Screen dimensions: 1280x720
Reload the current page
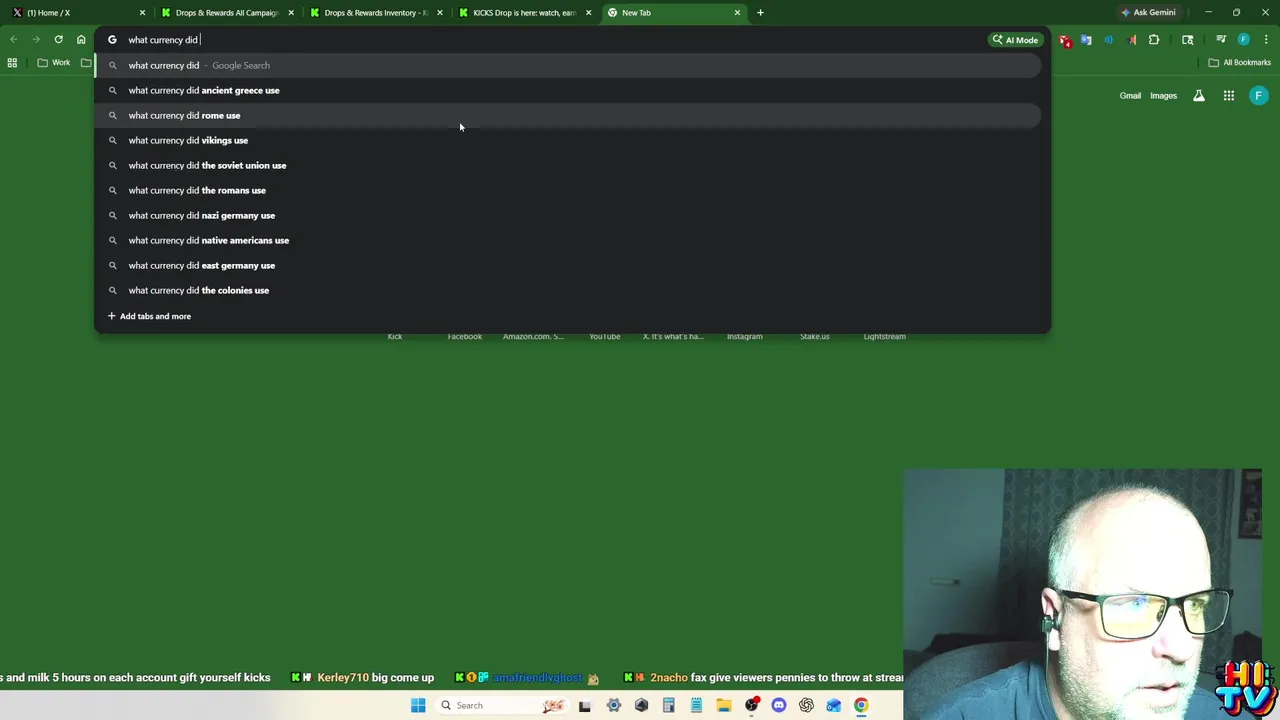click(x=58, y=40)
